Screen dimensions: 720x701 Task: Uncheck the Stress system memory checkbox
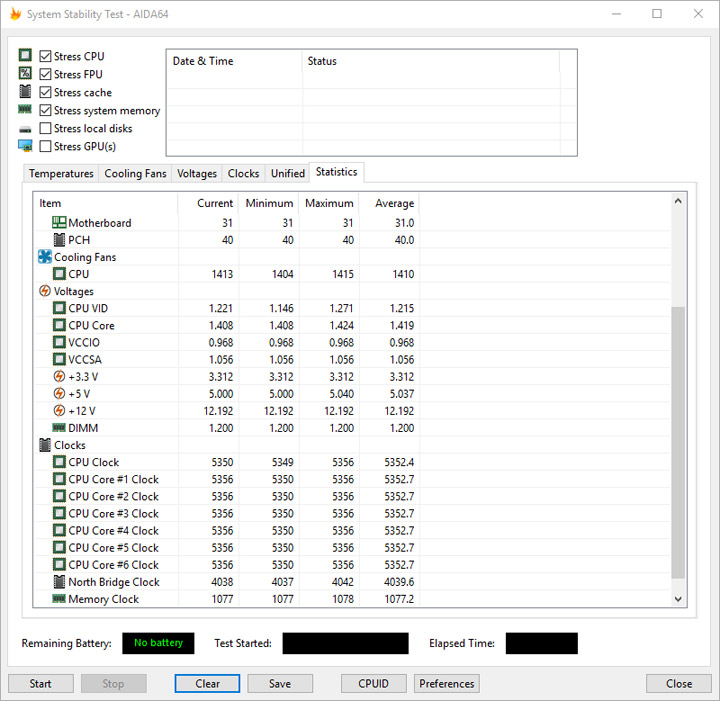click(45, 110)
